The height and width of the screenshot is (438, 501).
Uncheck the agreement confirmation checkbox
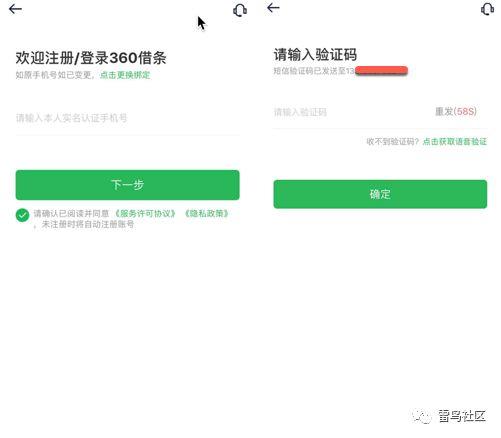(22, 215)
